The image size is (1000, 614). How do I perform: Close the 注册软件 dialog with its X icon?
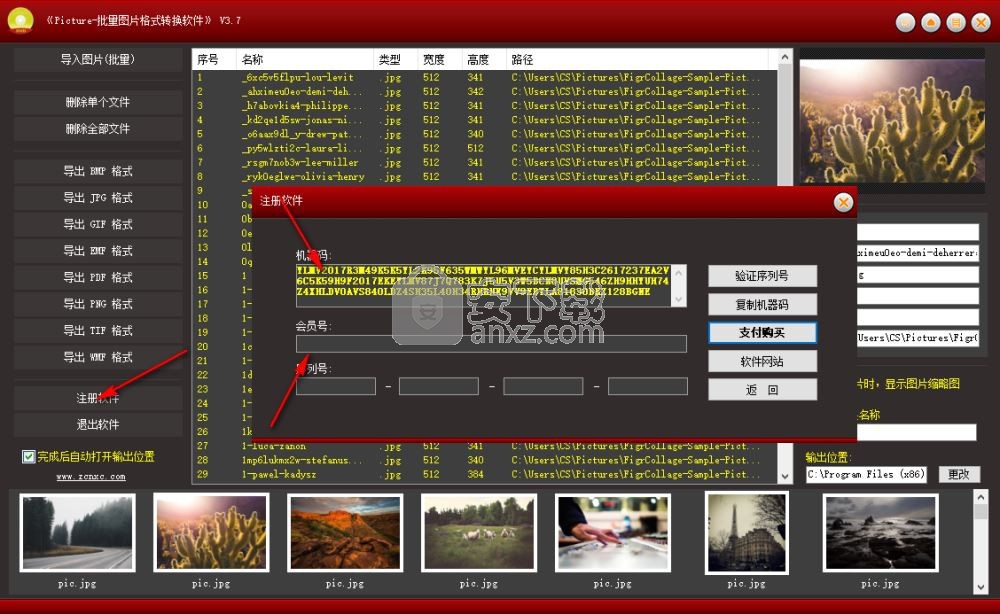tap(843, 203)
